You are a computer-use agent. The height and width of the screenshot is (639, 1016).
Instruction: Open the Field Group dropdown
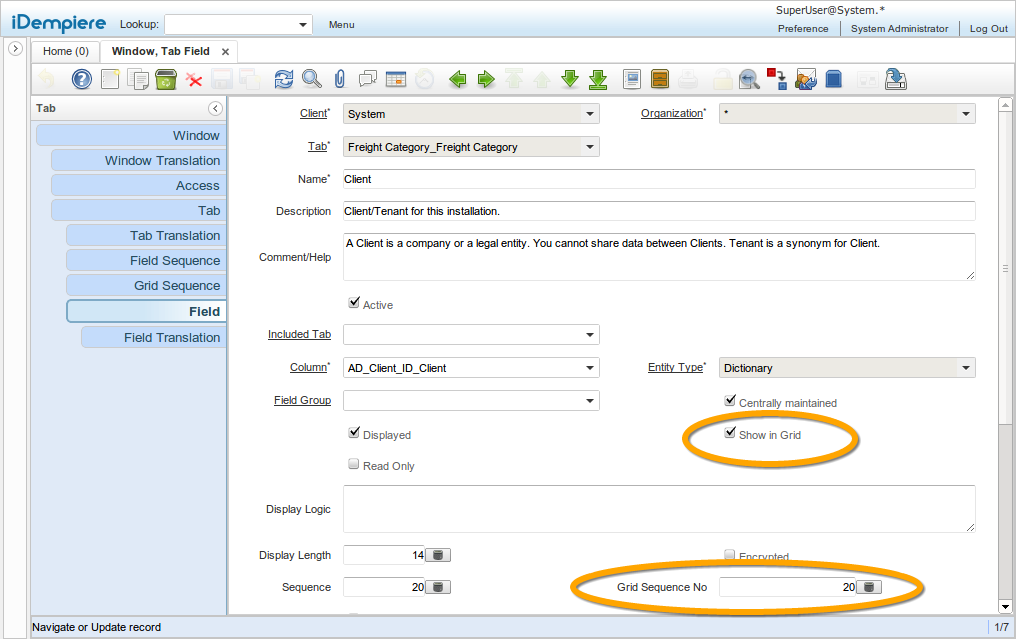point(589,401)
